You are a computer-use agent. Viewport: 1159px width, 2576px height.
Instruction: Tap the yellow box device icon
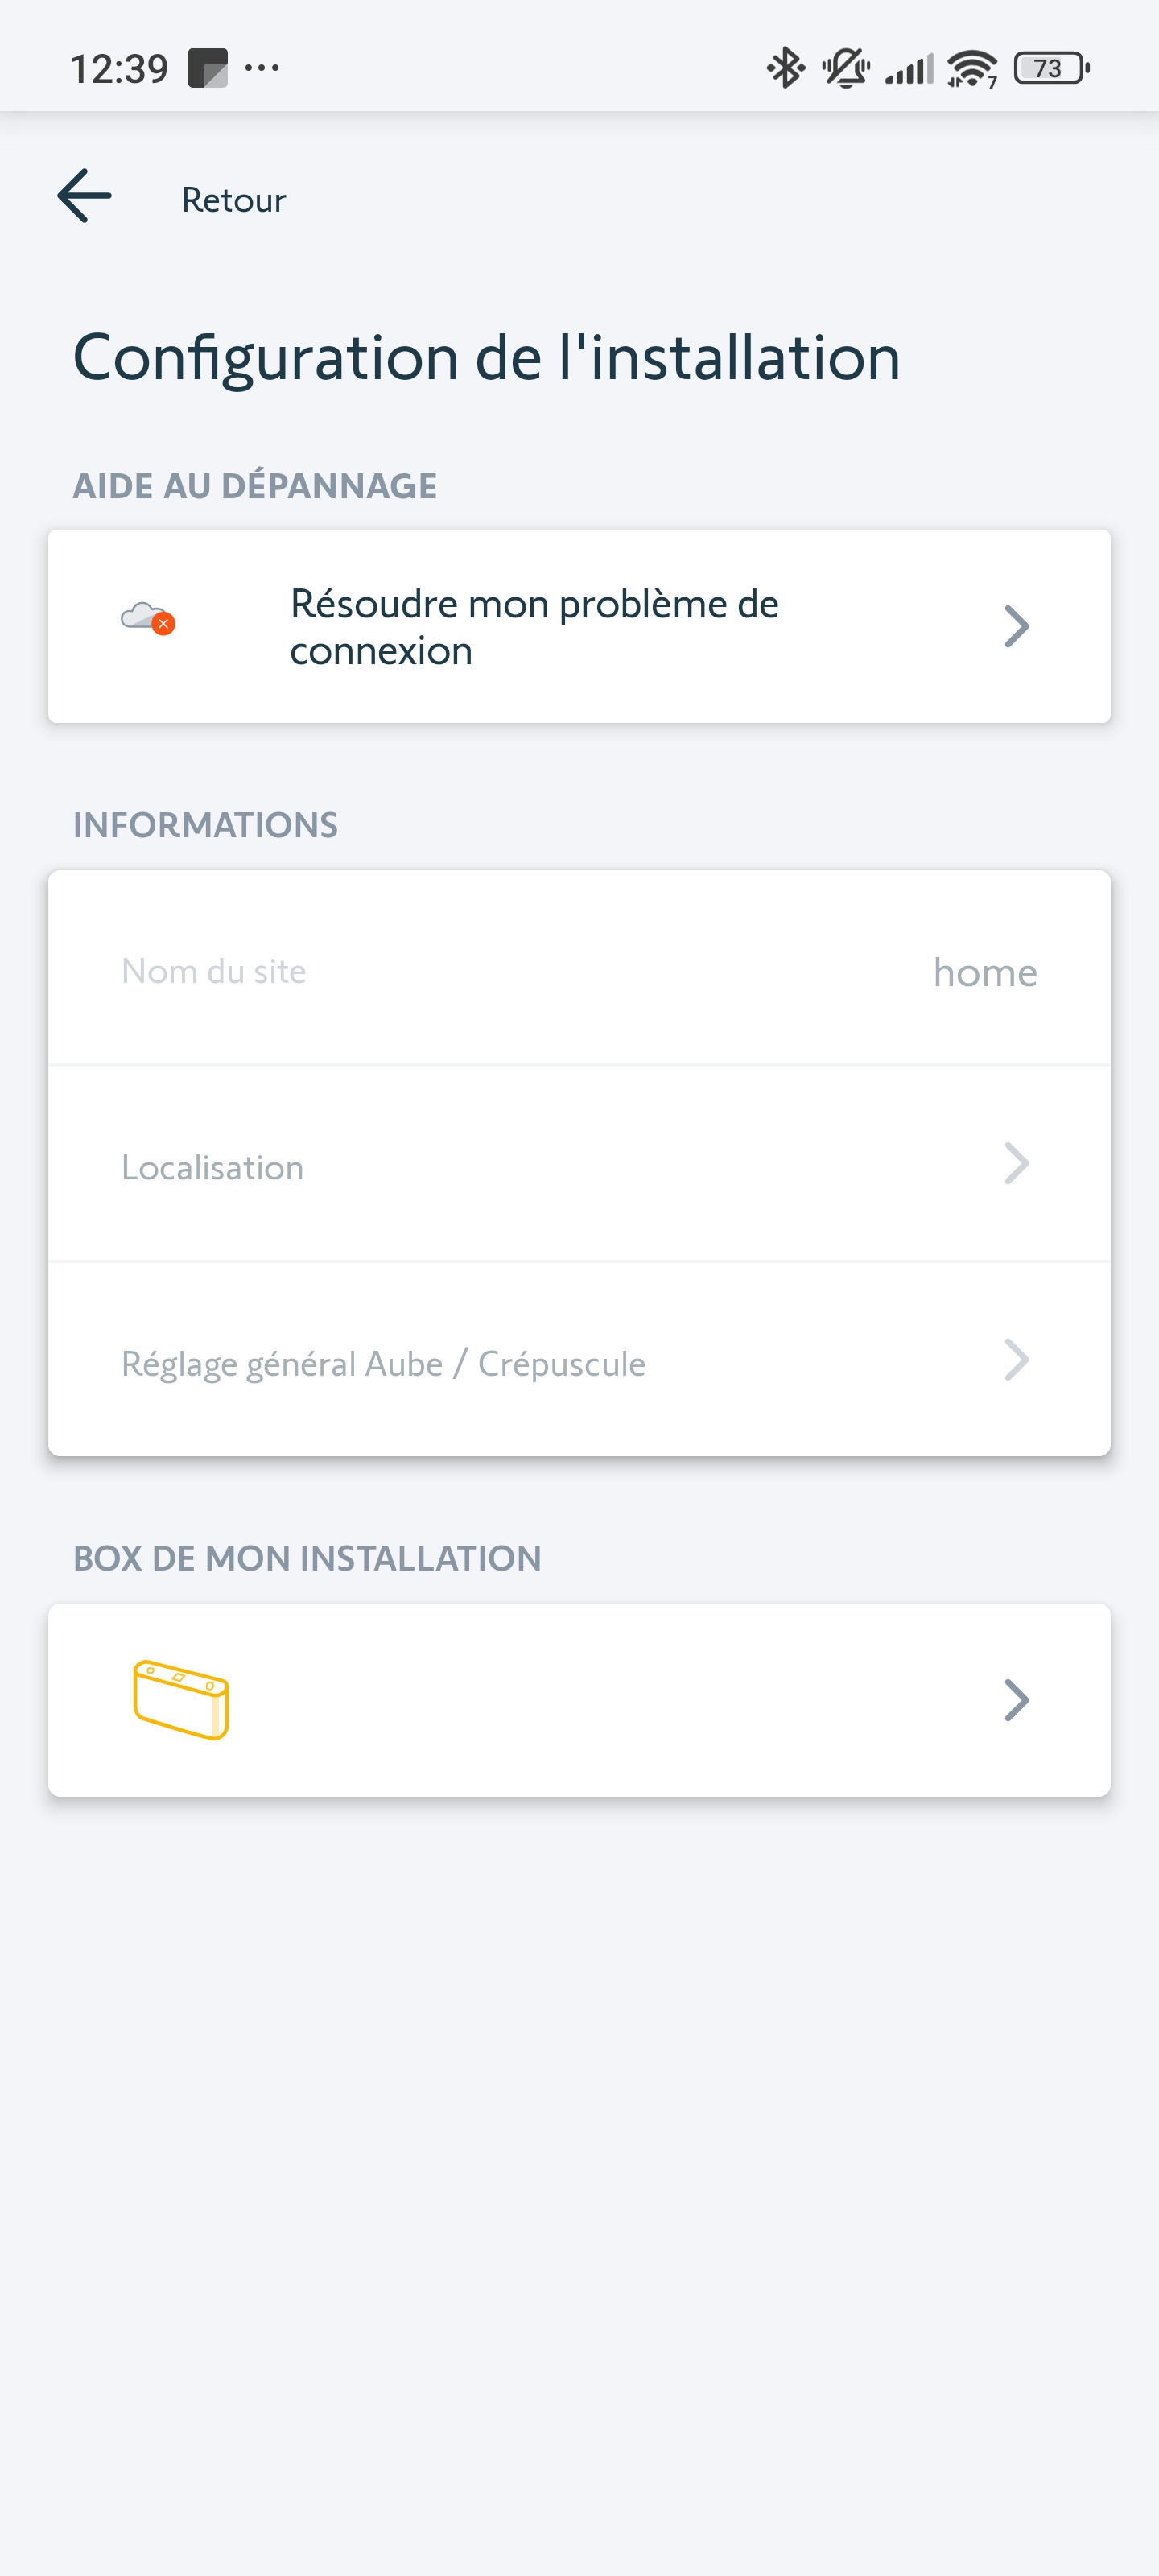pyautogui.click(x=181, y=1700)
